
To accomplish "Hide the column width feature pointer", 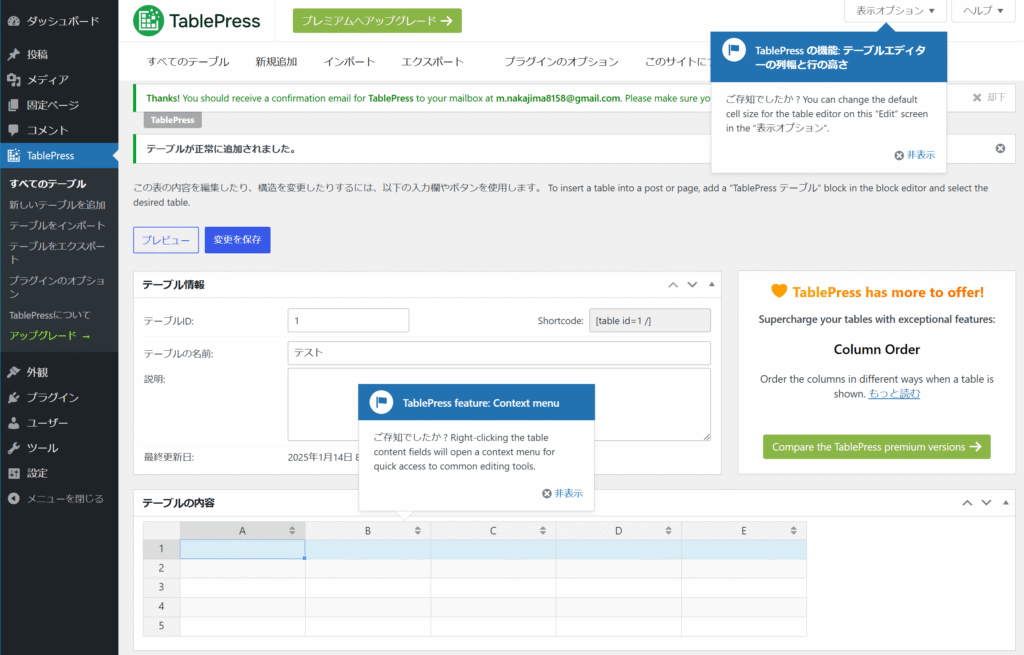I will [x=915, y=155].
